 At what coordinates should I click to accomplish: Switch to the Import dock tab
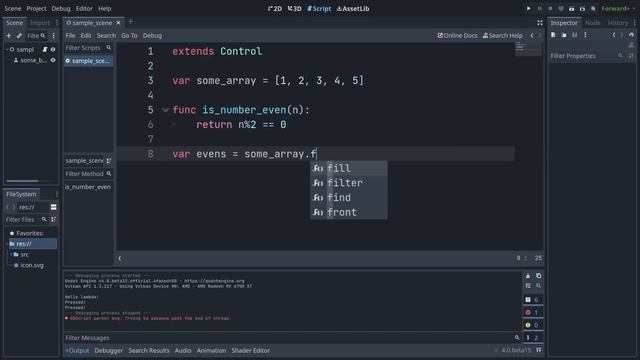coord(40,23)
